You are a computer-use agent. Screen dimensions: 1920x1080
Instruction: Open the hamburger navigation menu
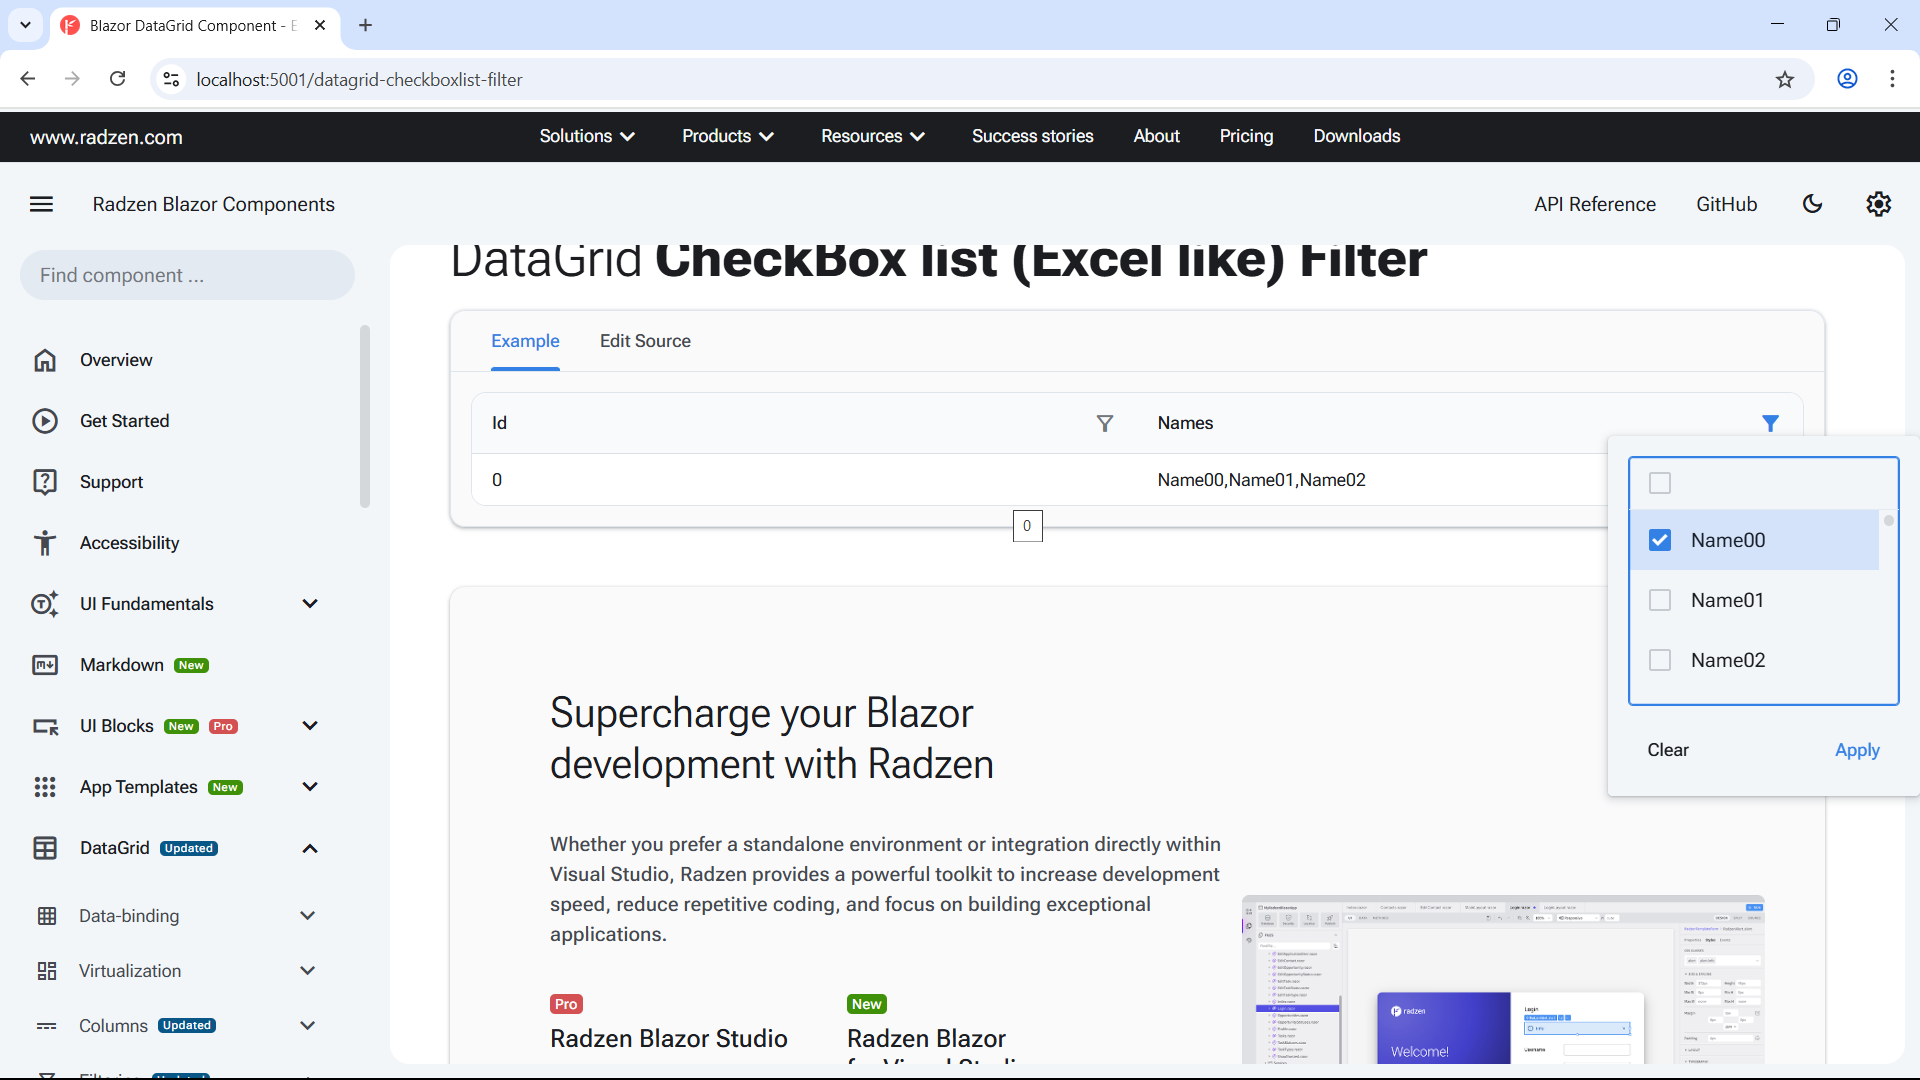click(x=41, y=203)
